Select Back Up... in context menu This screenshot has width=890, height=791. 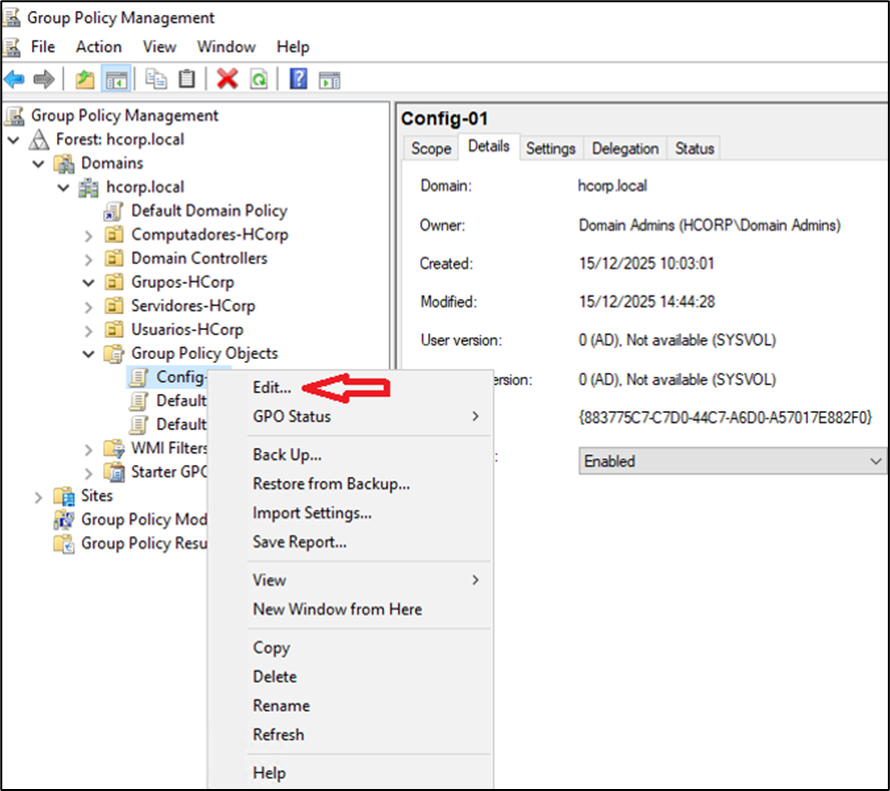287,455
